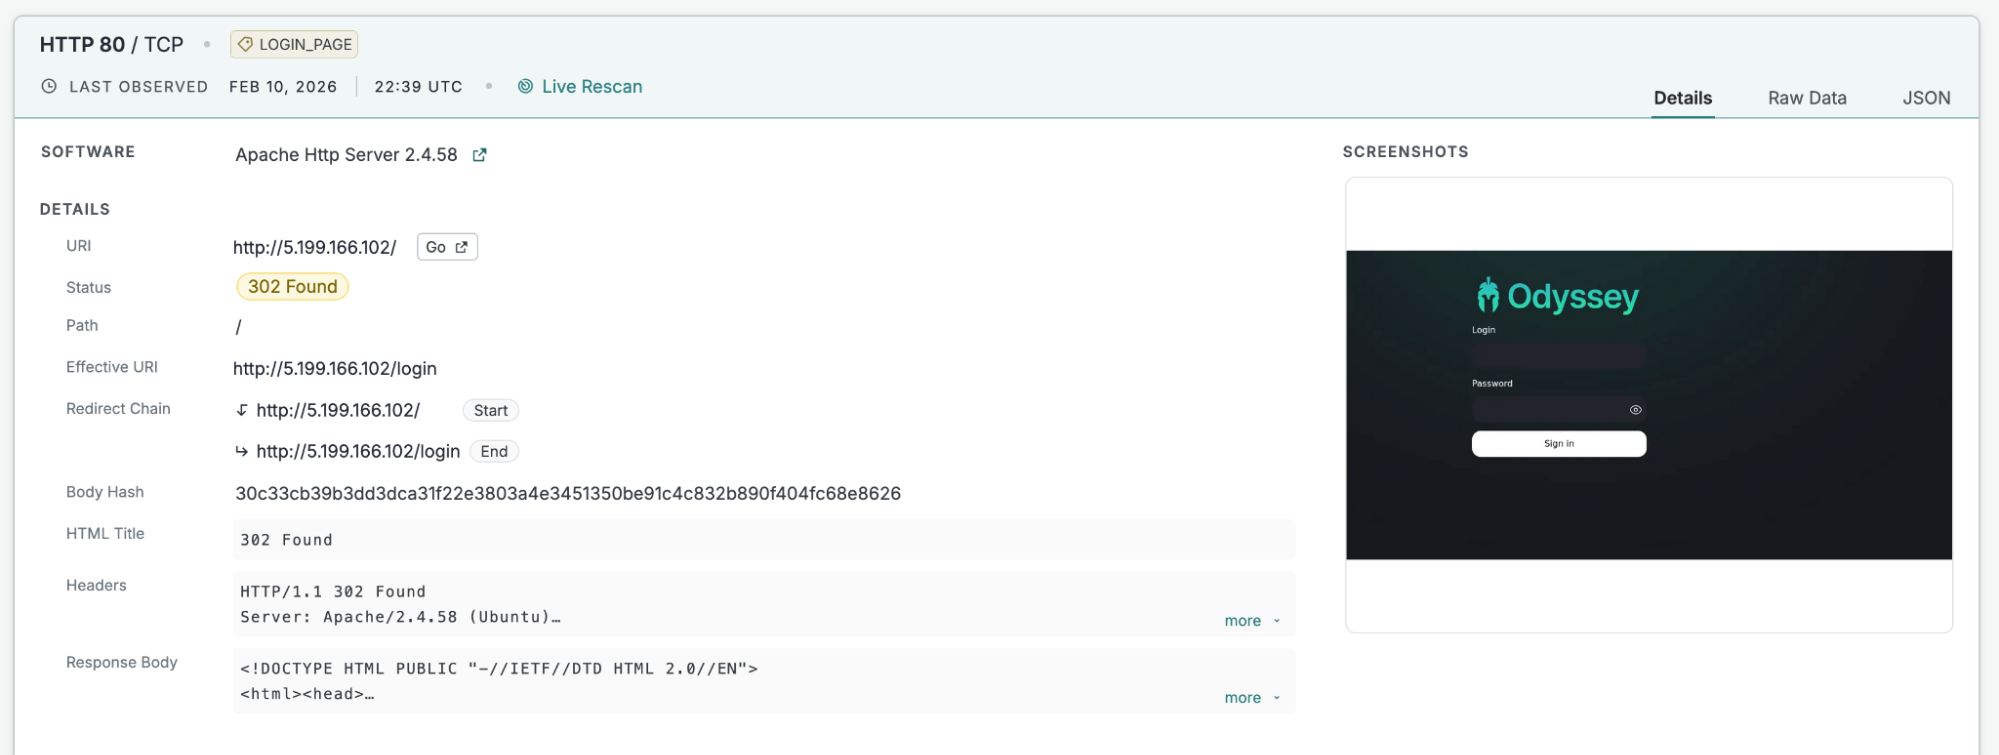Start a Live Rescan

point(591,87)
